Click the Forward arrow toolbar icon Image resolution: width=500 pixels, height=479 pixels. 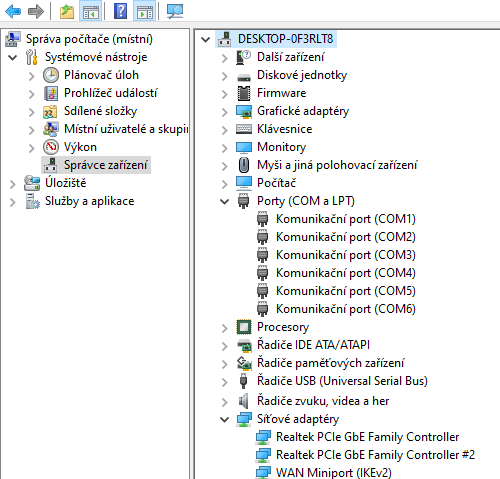pyautogui.click(x=36, y=11)
